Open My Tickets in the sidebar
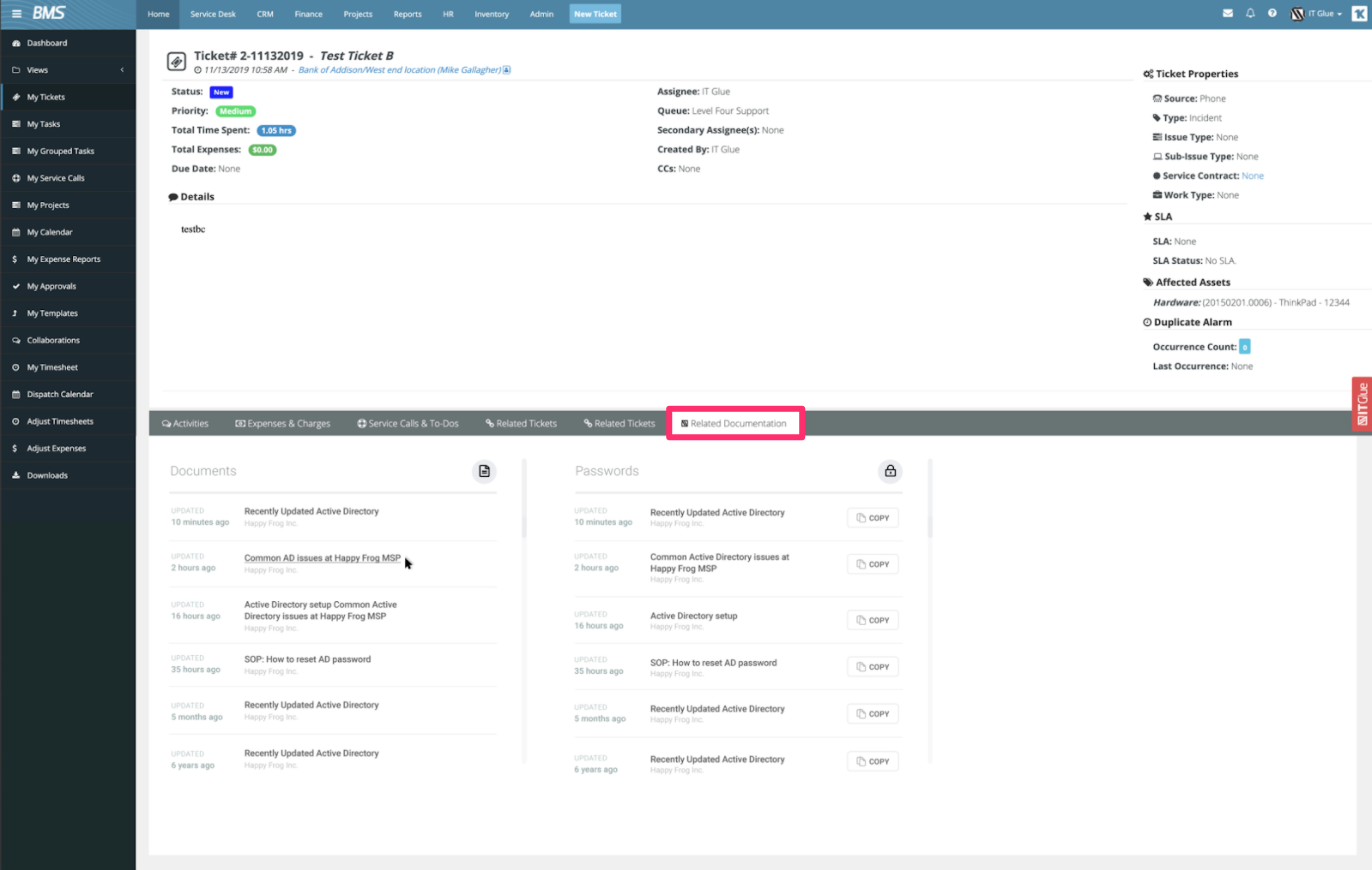 click(68, 97)
